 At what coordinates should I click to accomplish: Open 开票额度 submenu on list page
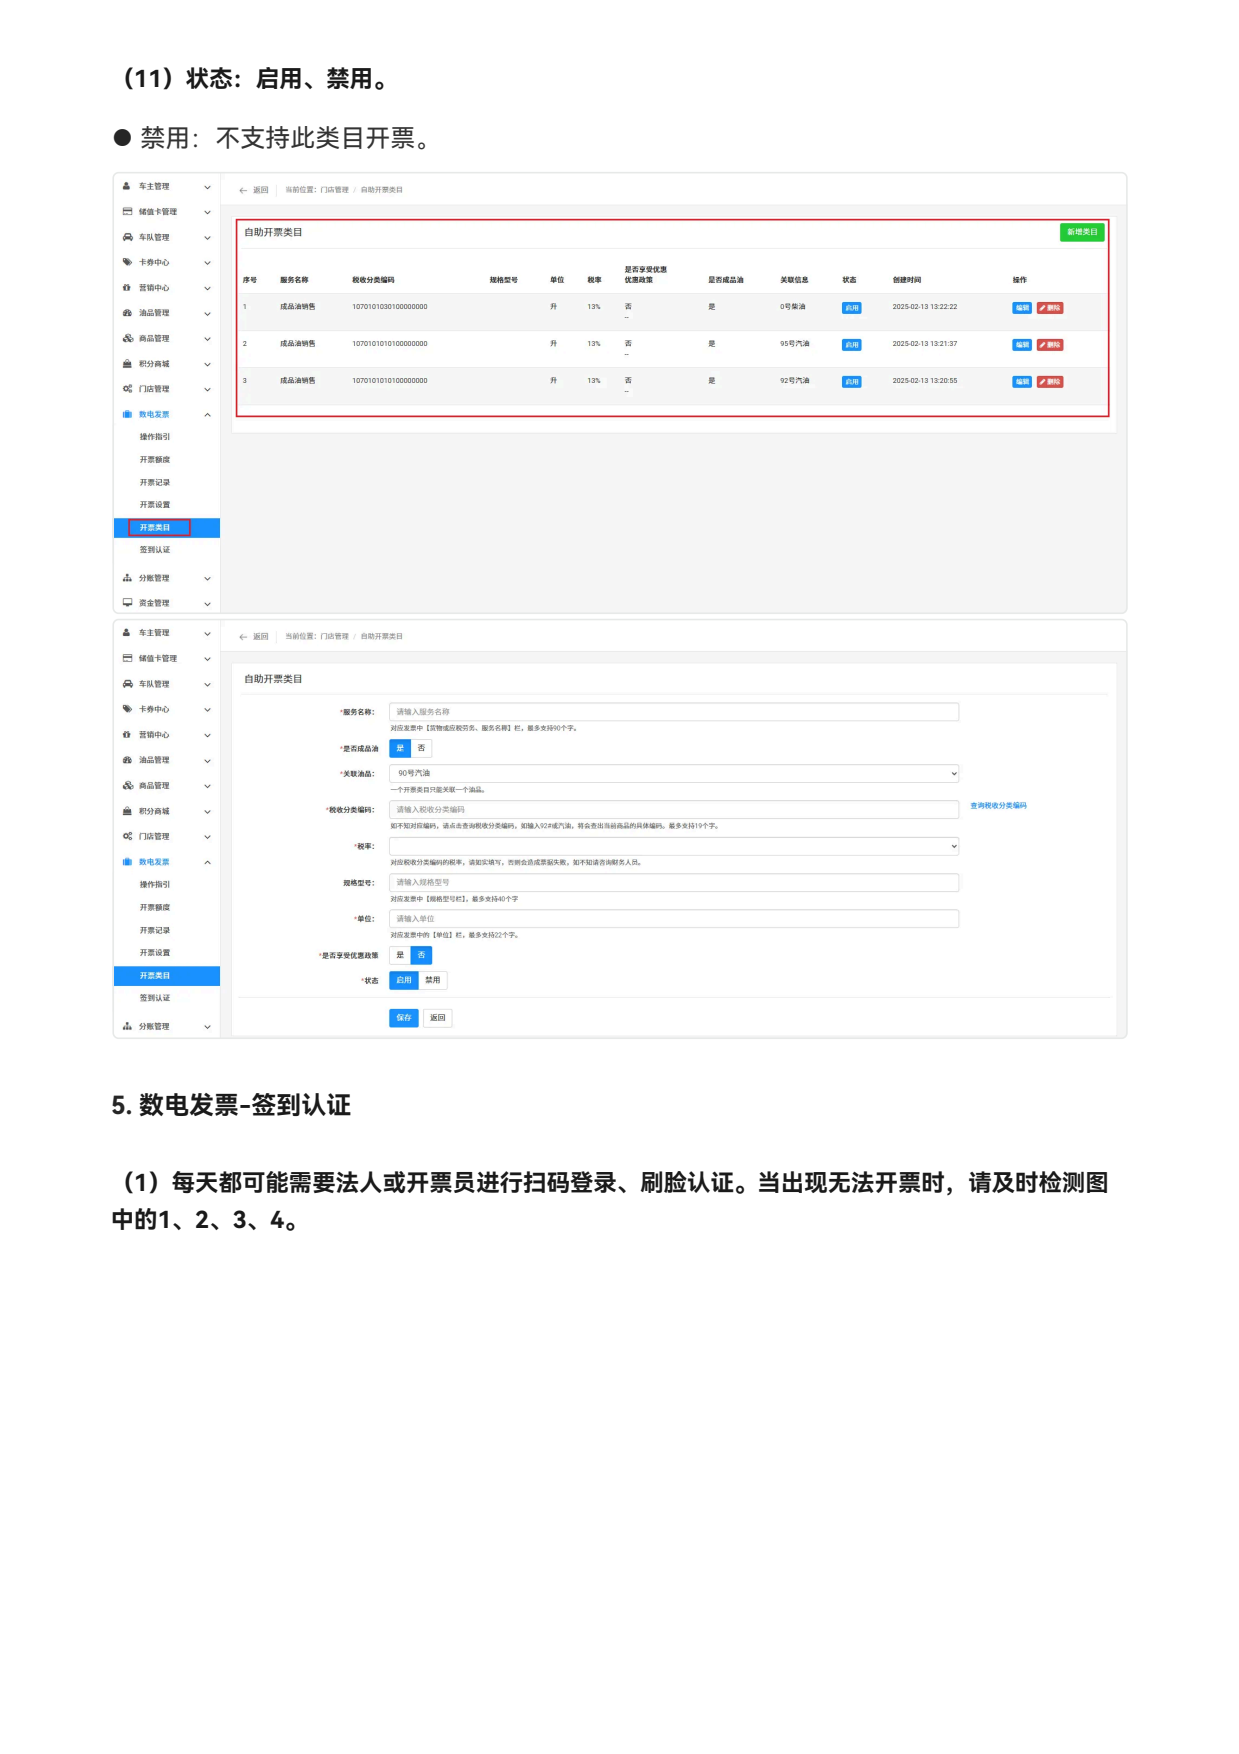[155, 460]
